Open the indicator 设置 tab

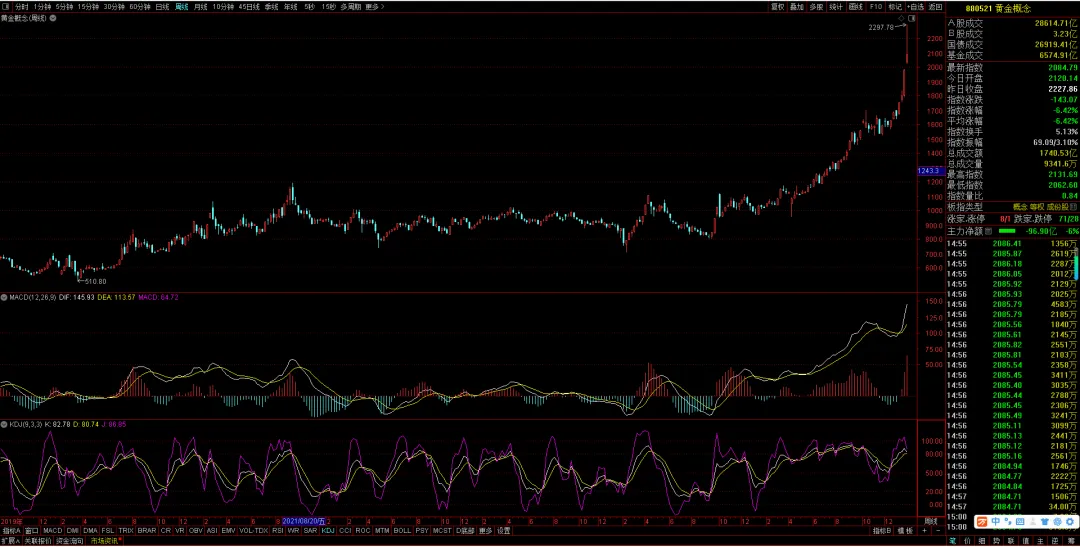point(504,530)
